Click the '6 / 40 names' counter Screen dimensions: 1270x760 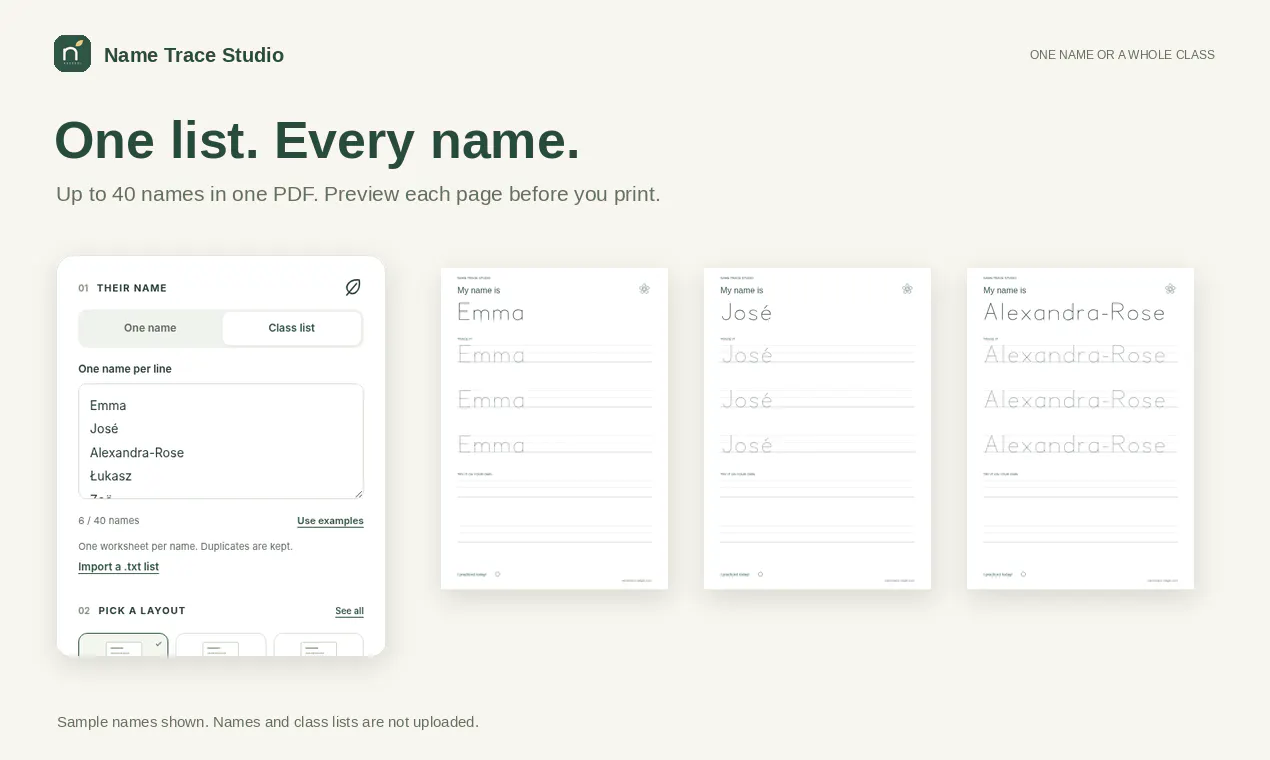tap(109, 521)
